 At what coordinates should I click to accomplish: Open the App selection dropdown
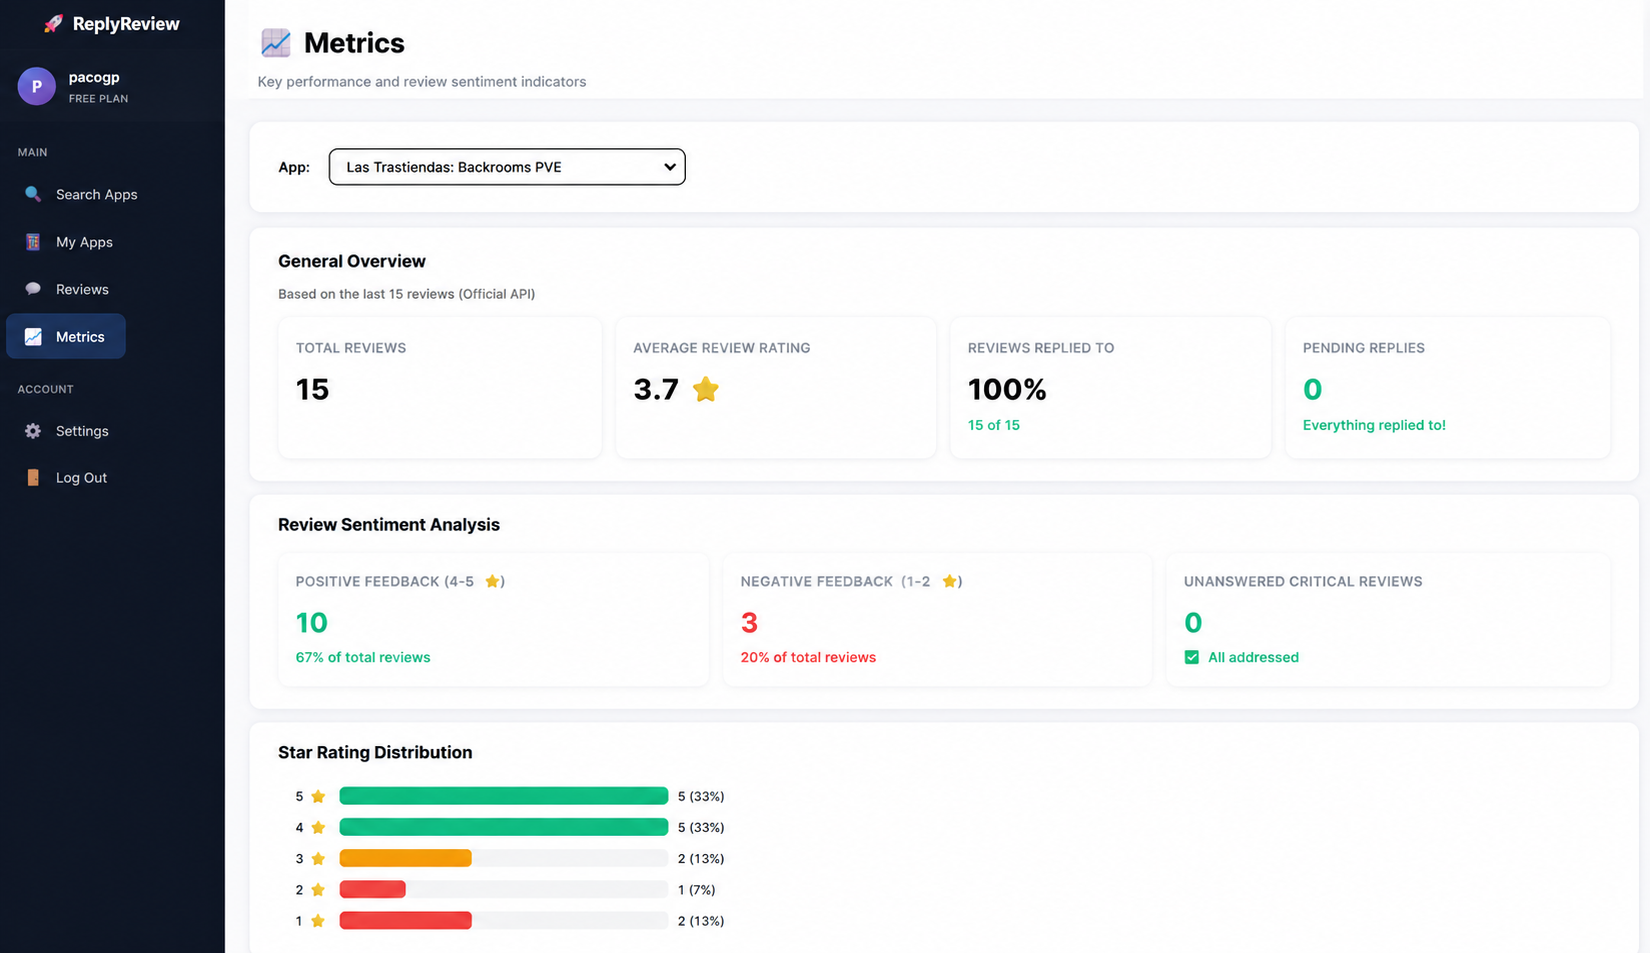point(507,167)
